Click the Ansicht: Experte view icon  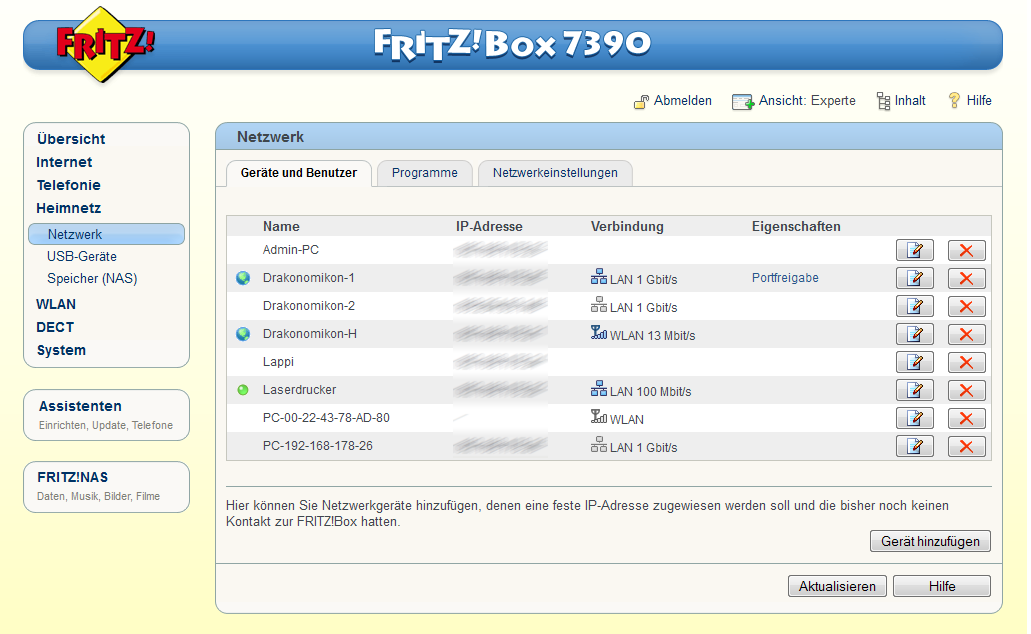pos(743,102)
